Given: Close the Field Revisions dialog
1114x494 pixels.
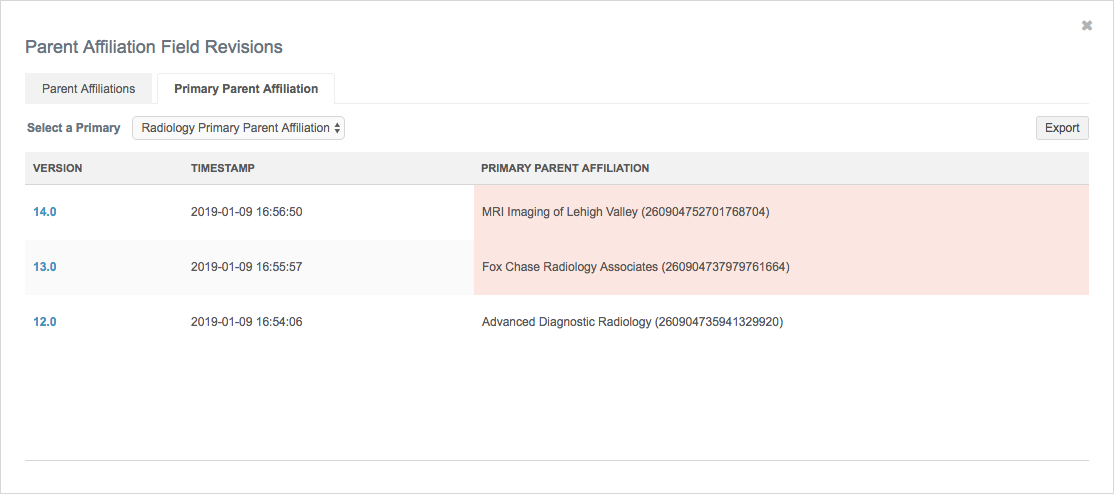Looking at the screenshot, I should coord(1087,26).
